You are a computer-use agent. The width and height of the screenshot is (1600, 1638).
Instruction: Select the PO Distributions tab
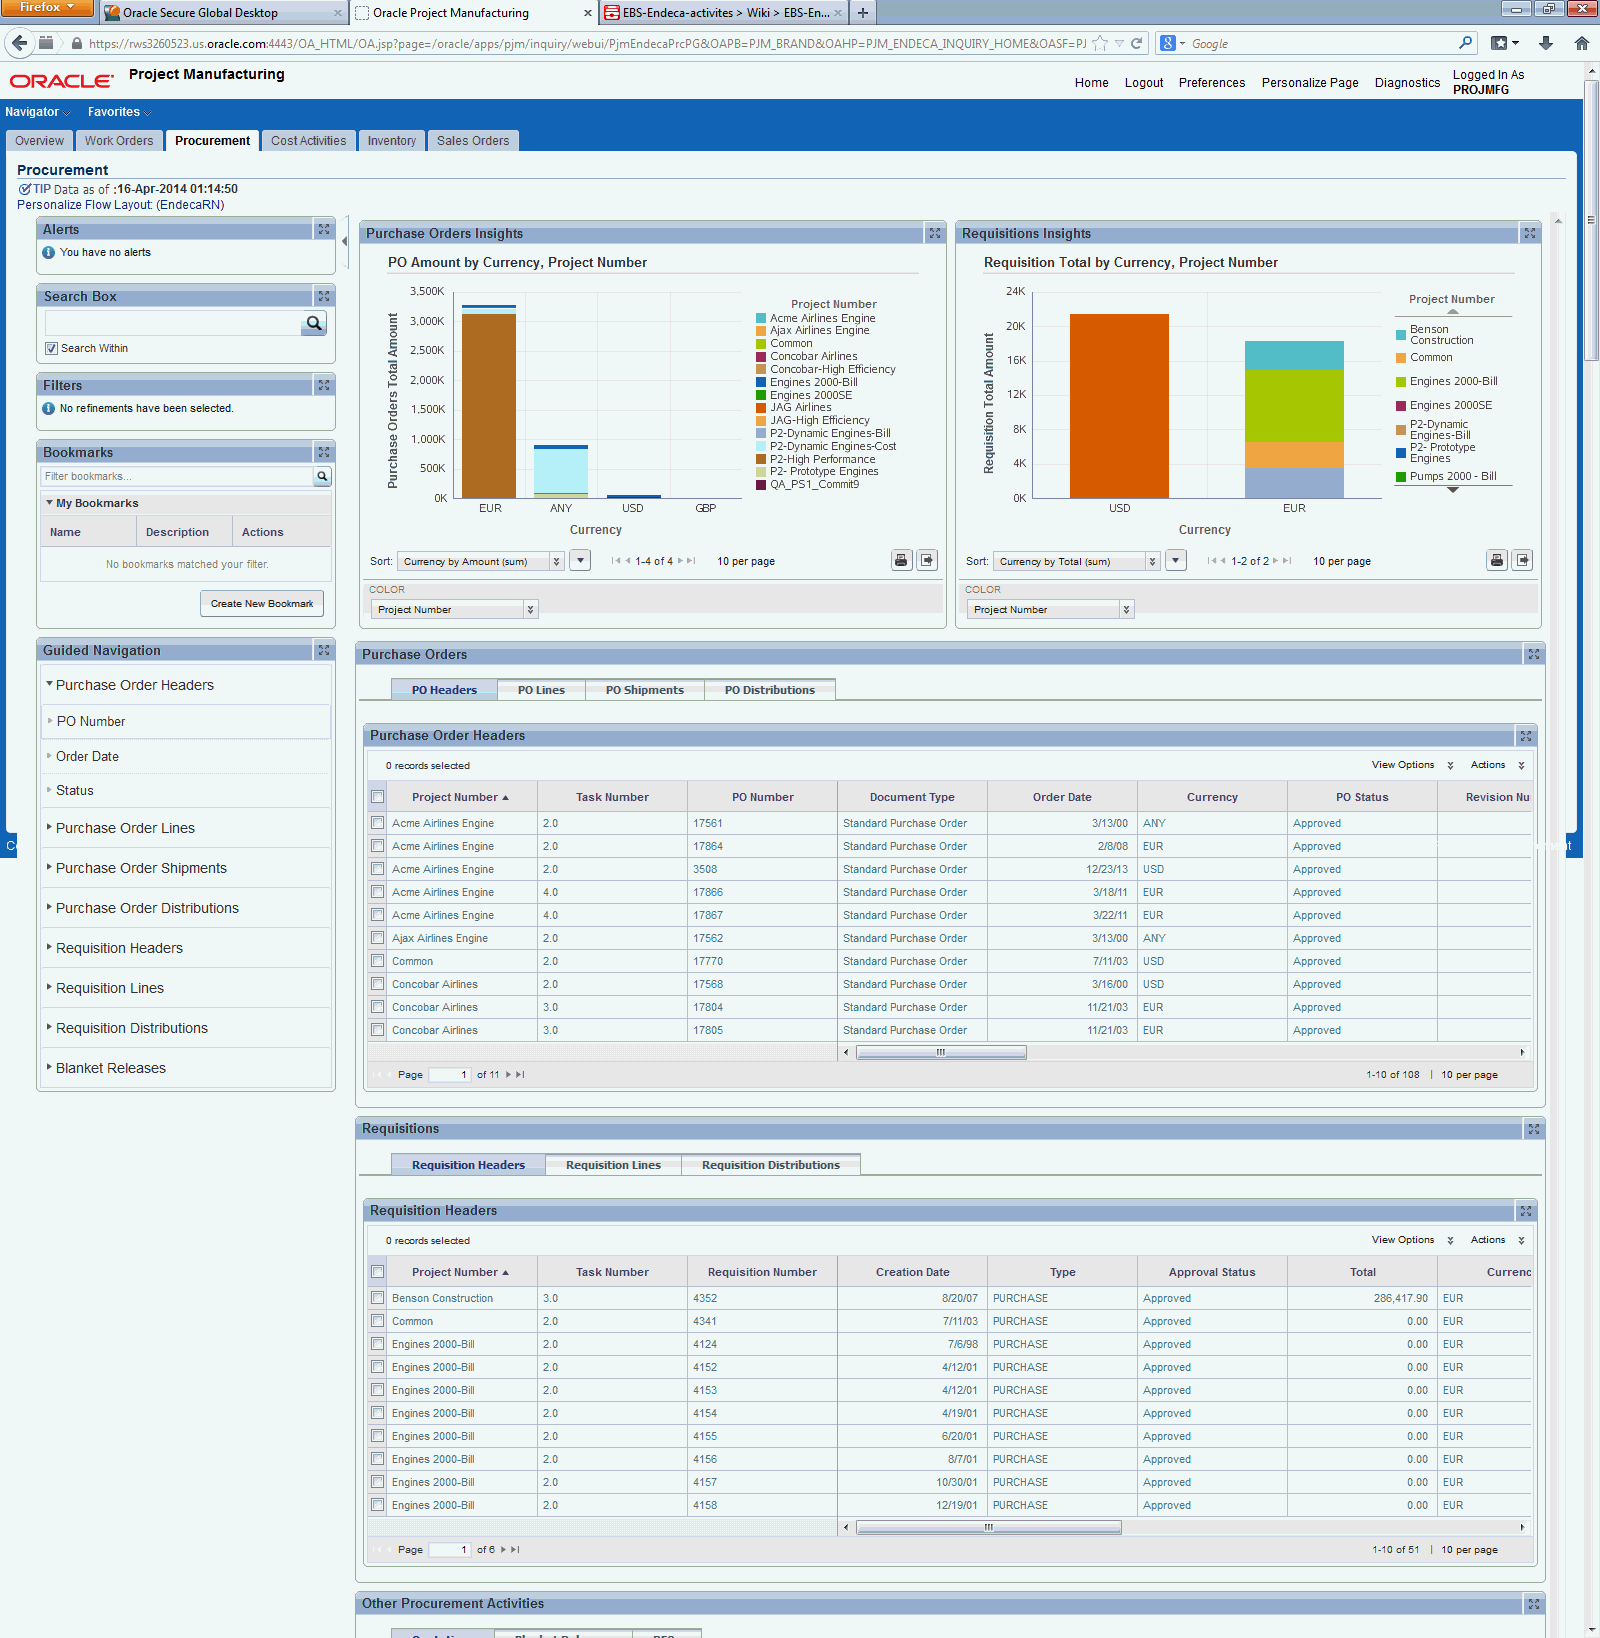[770, 690]
